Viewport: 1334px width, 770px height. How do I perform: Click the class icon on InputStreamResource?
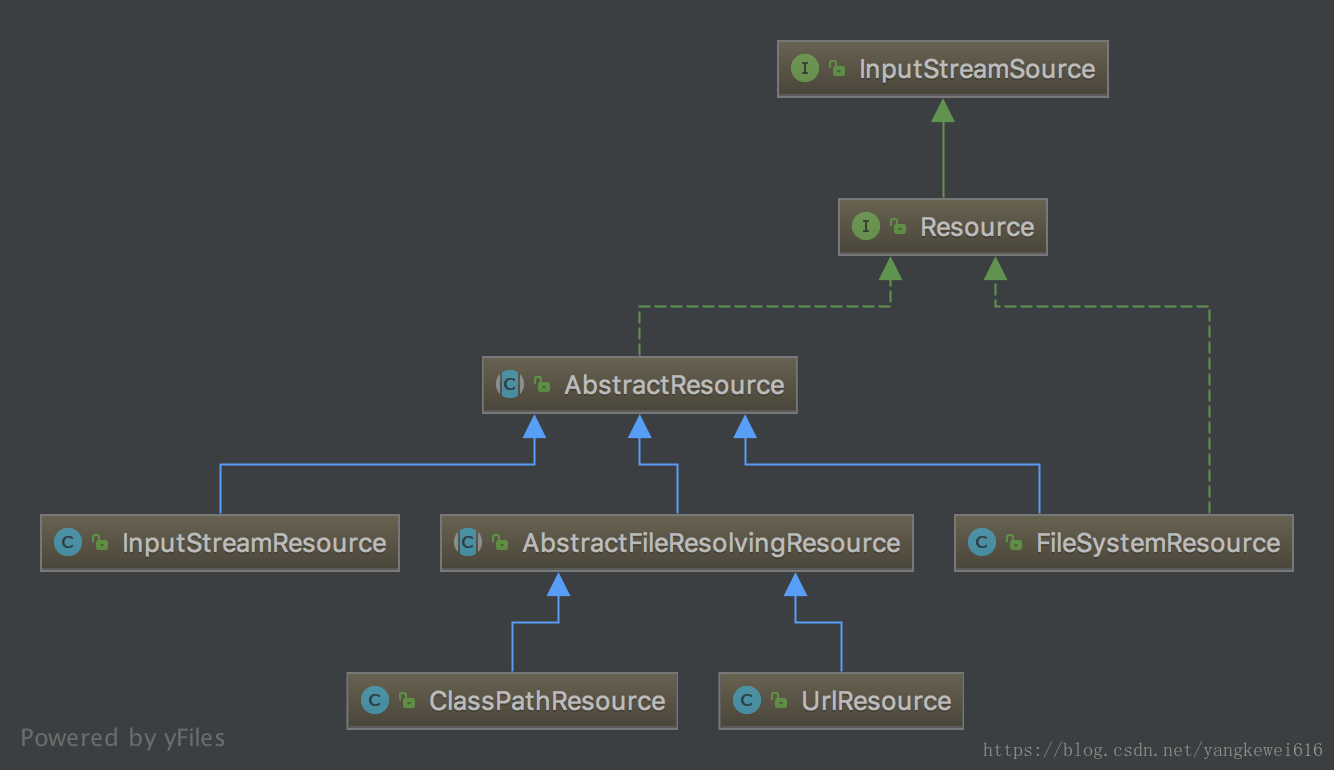click(68, 542)
